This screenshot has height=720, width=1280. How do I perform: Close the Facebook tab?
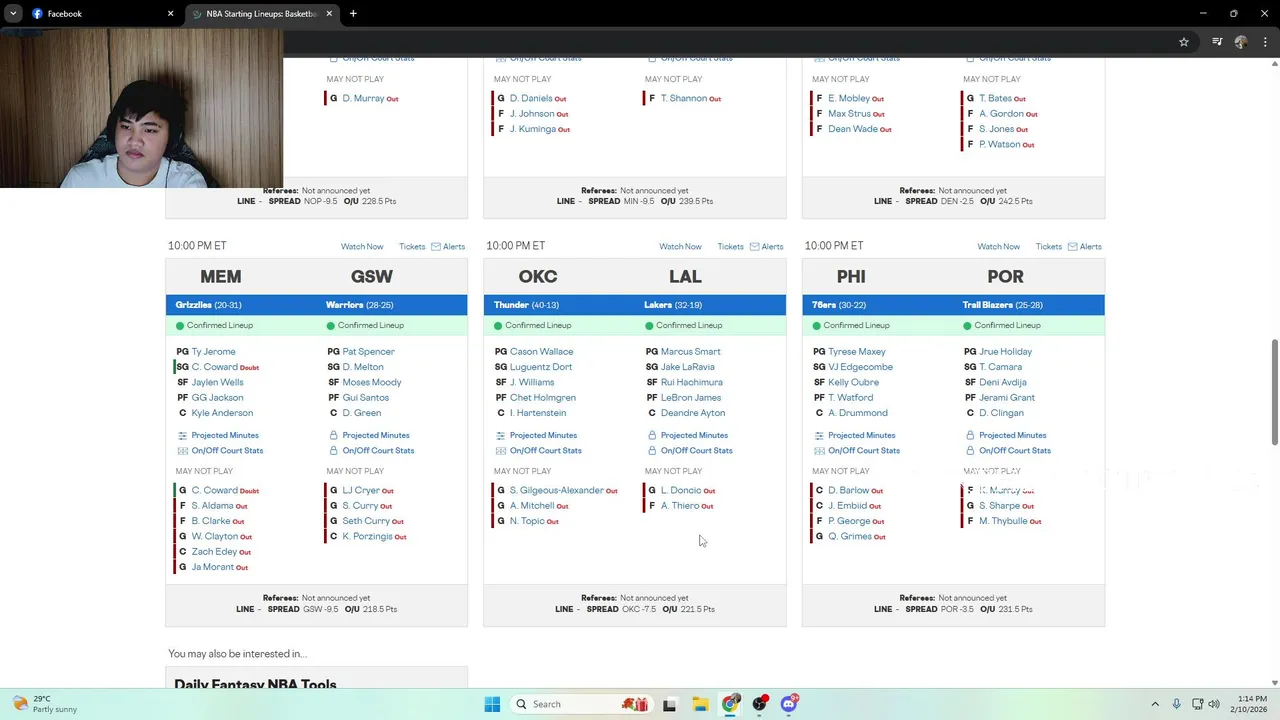point(170,14)
